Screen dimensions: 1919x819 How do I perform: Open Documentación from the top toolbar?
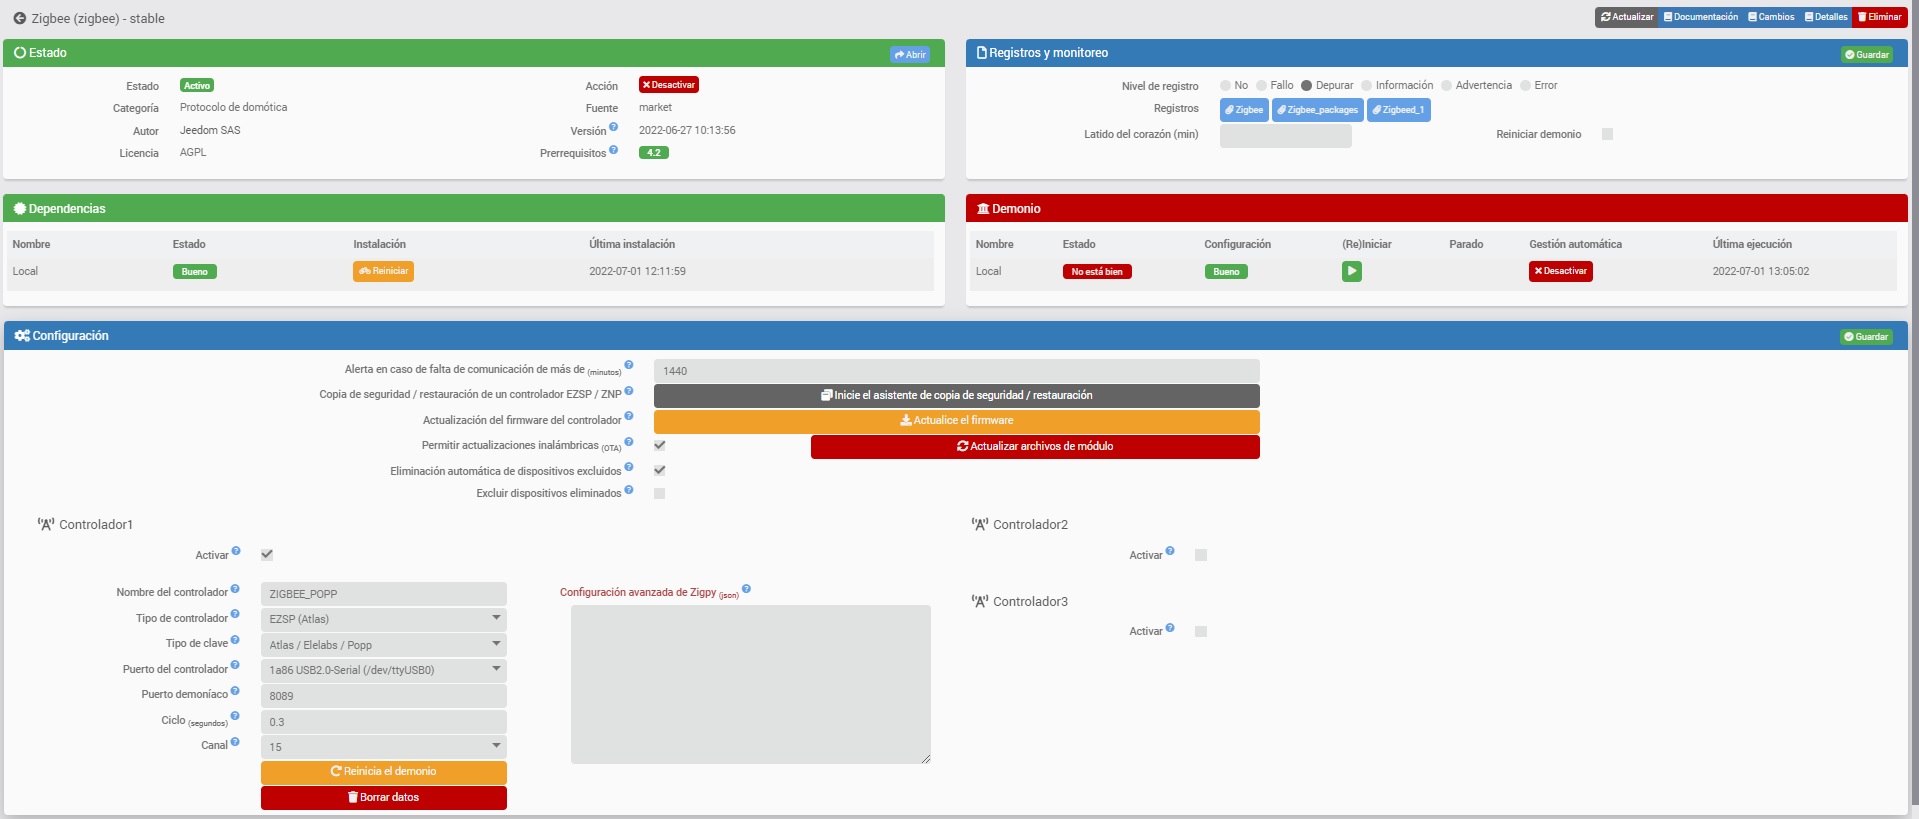pos(1701,17)
